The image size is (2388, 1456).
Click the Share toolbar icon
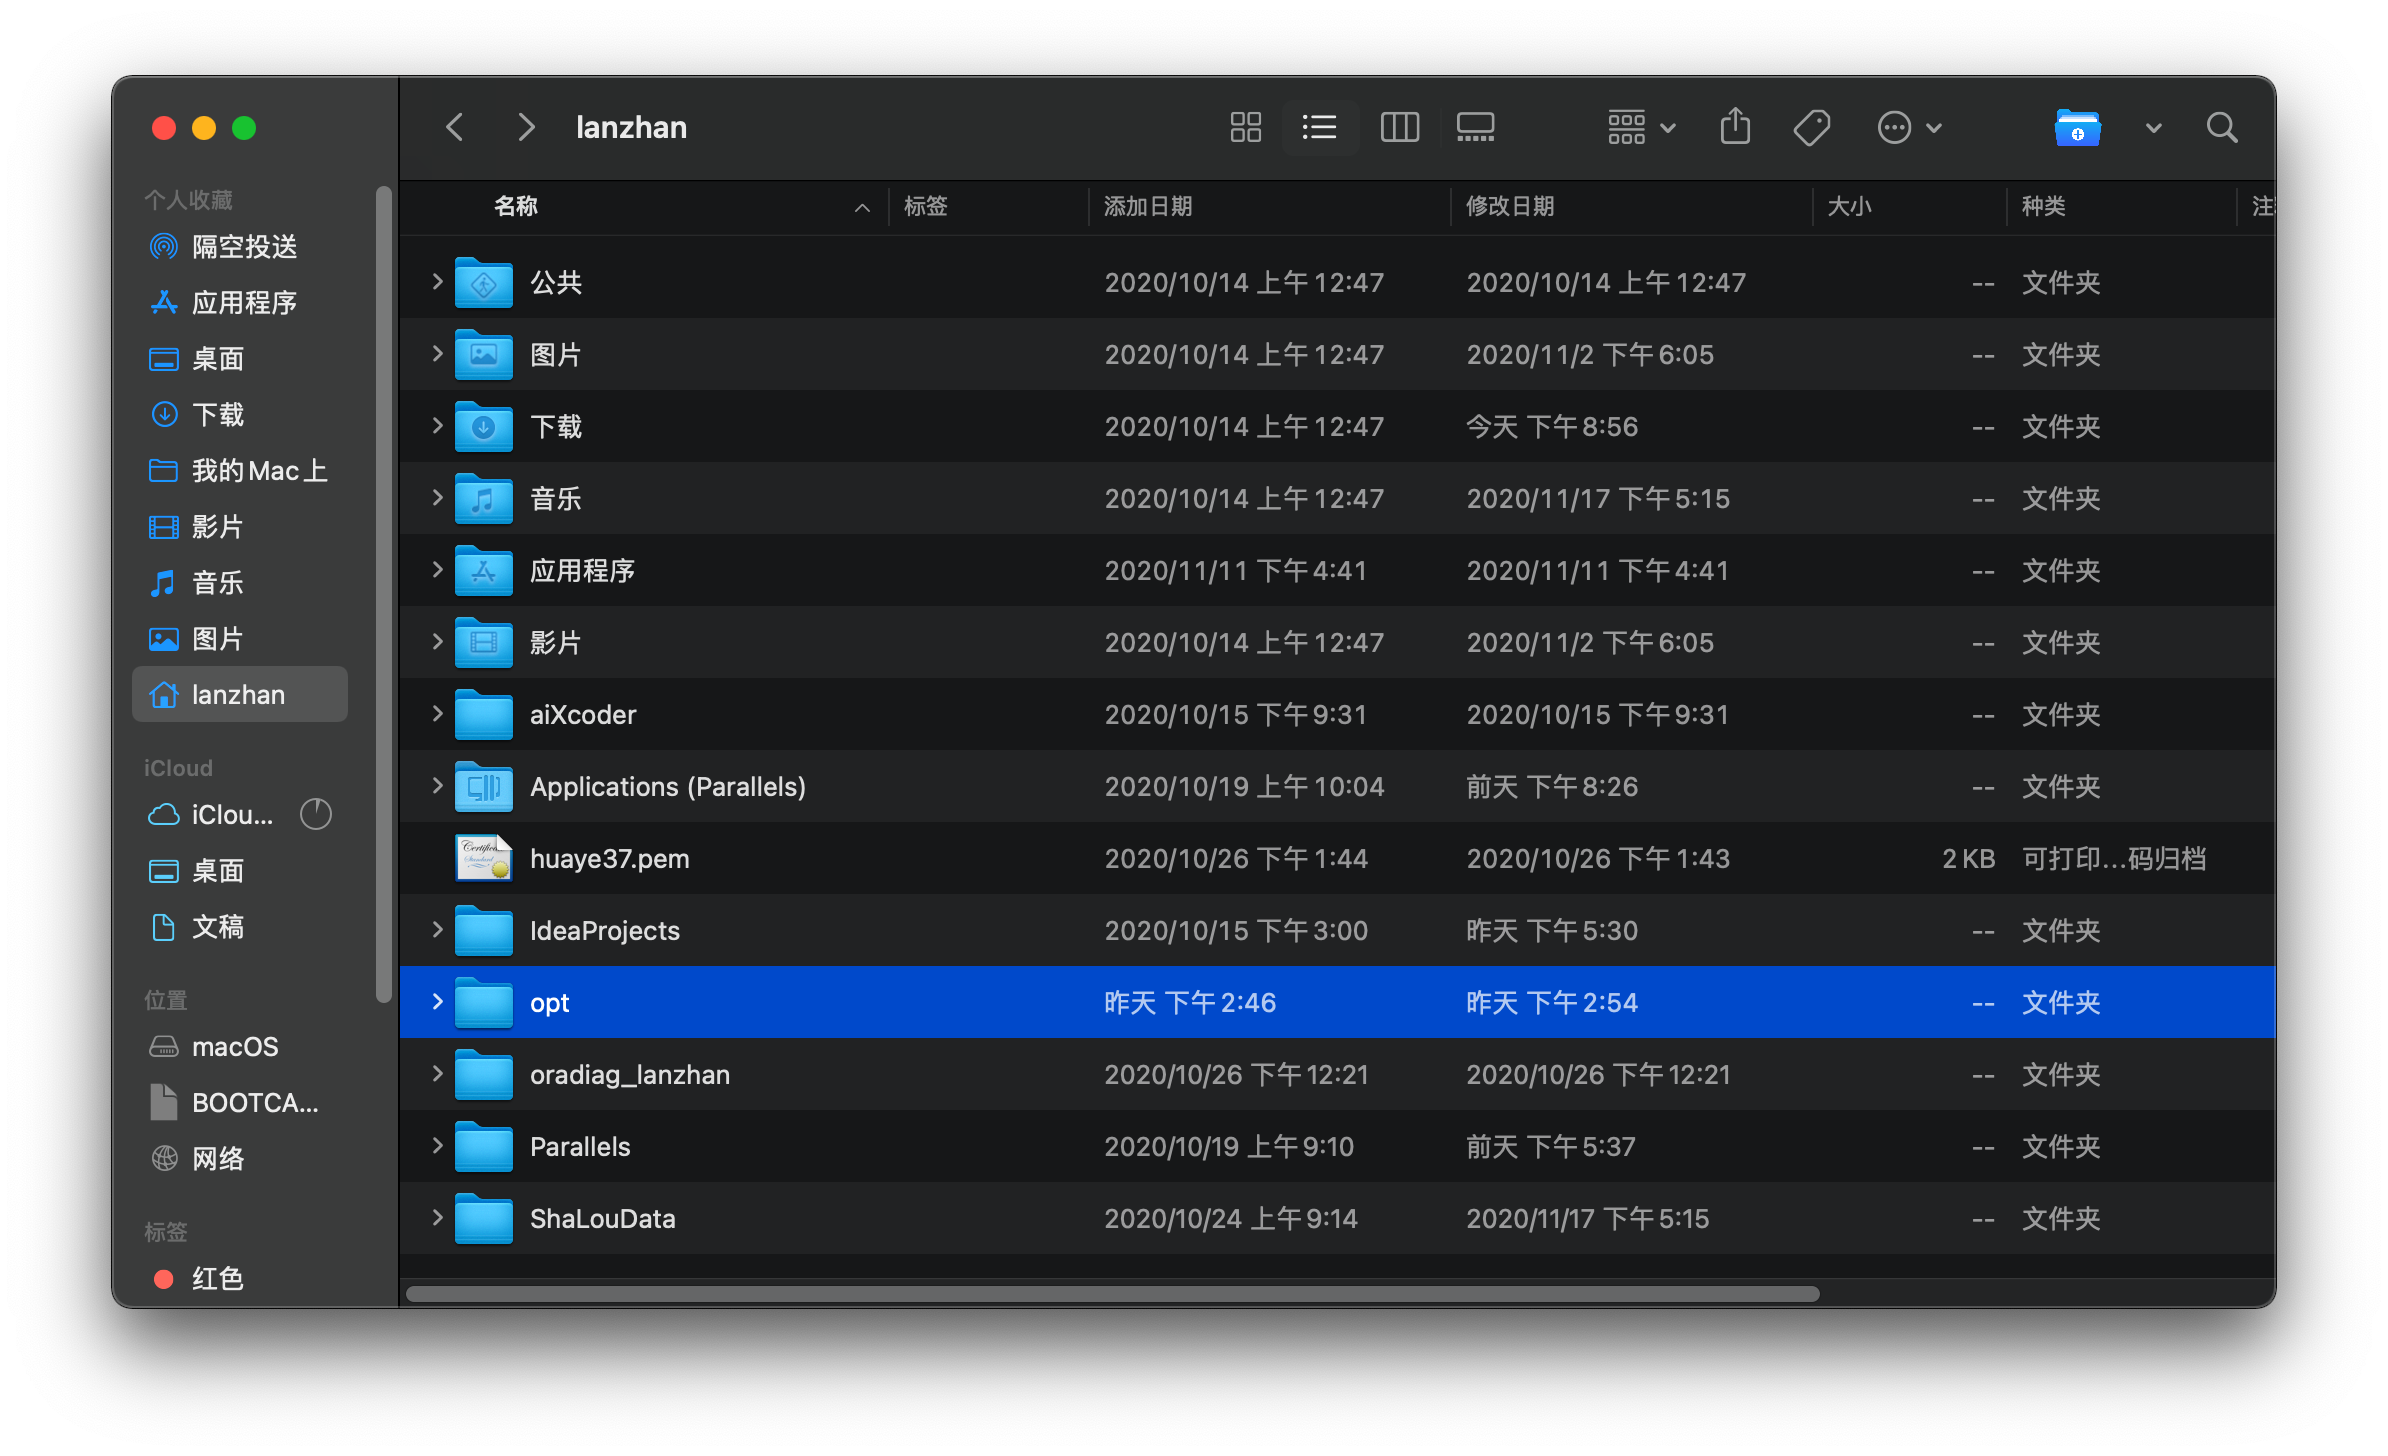[x=1735, y=127]
